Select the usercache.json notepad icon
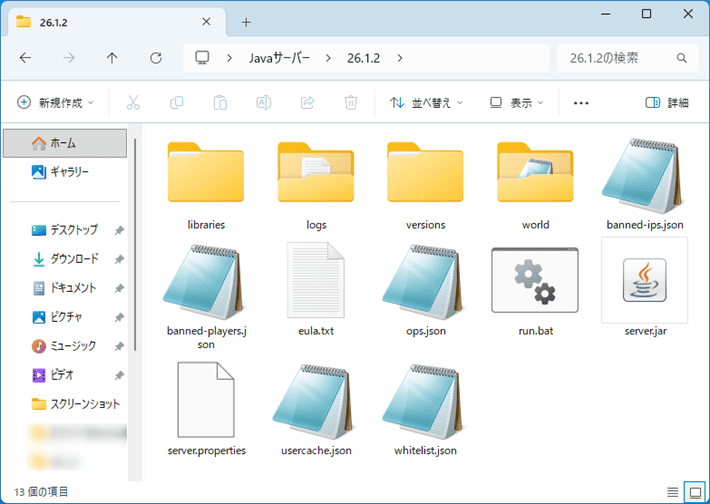The height and width of the screenshot is (504, 710). coord(313,401)
